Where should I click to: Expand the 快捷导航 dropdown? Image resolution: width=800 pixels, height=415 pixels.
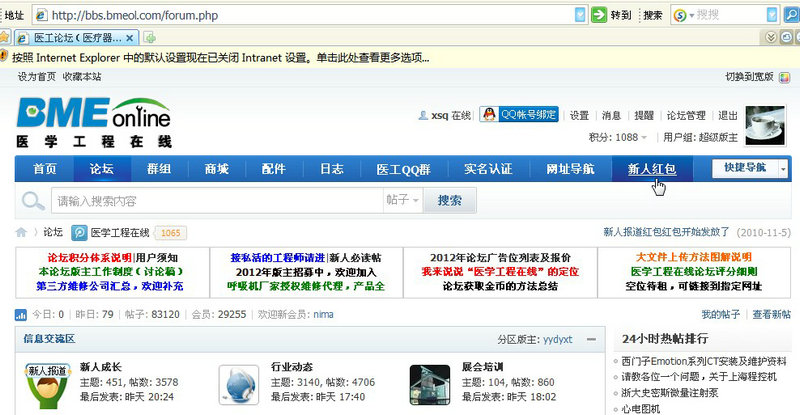tap(748, 168)
